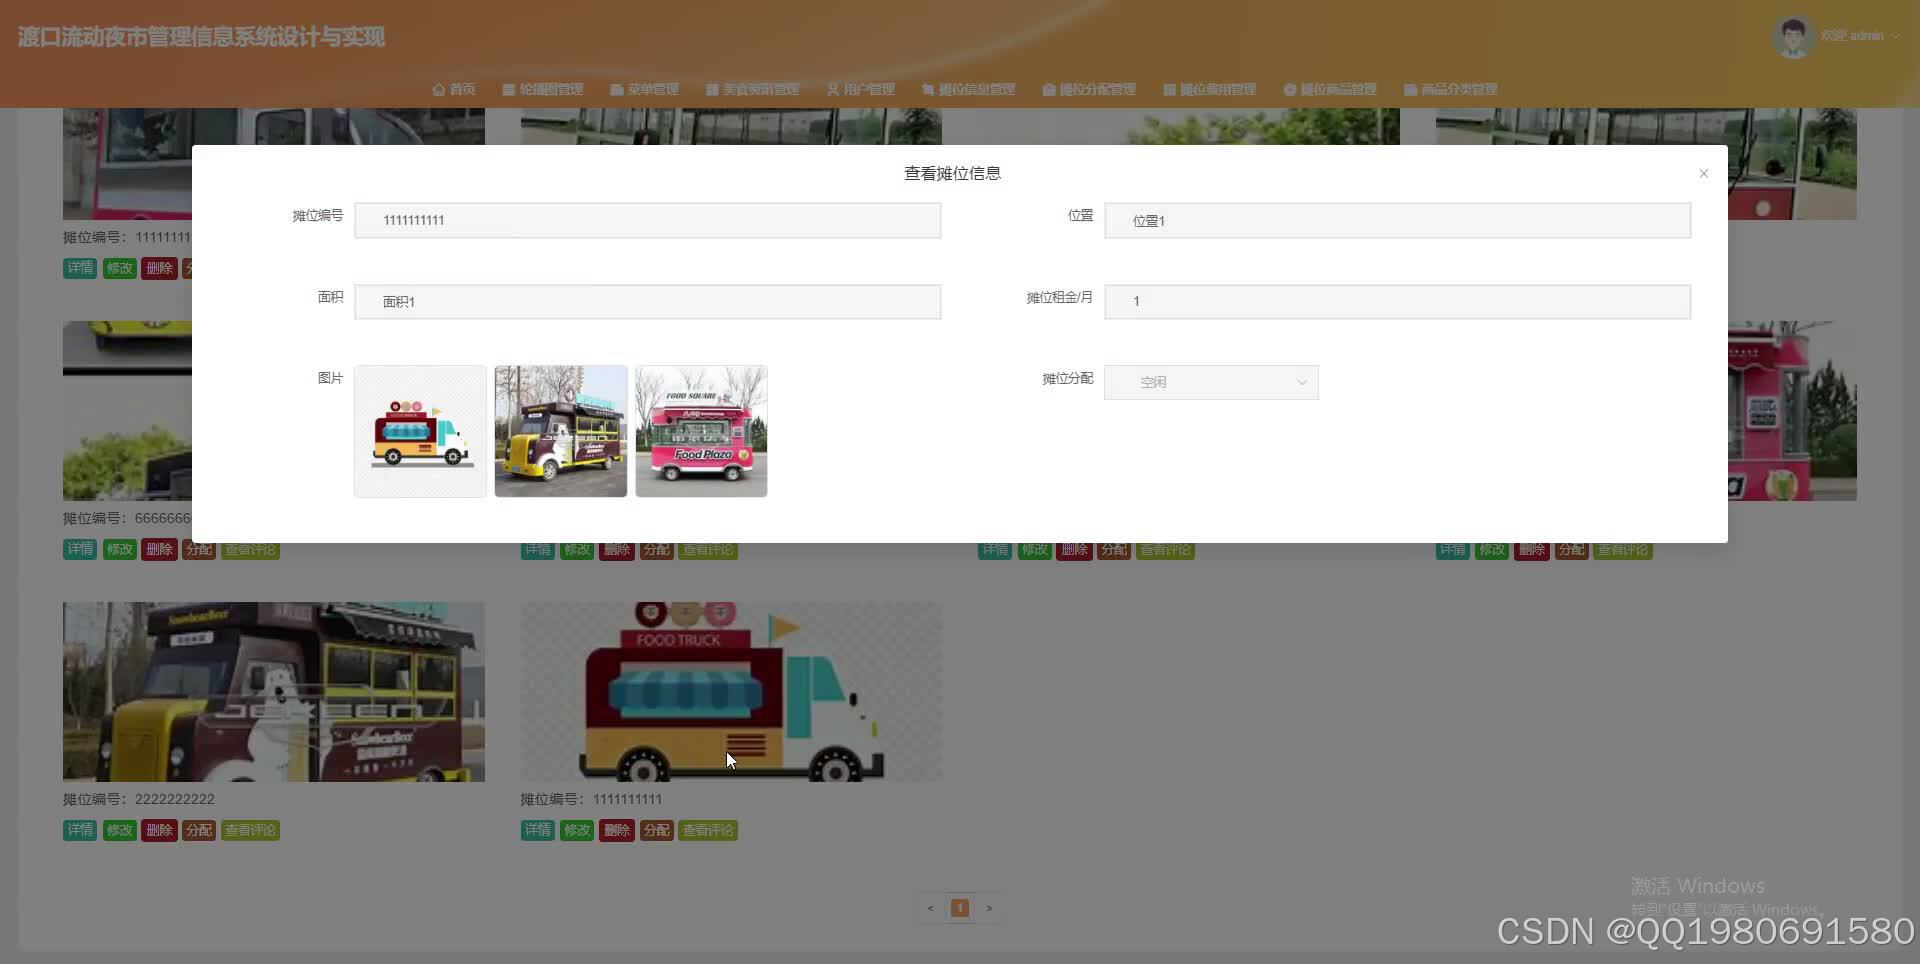The width and height of the screenshot is (1920, 964).
Task: Open 菜单管理 via its navbar icon
Action: pyautogui.click(x=614, y=89)
